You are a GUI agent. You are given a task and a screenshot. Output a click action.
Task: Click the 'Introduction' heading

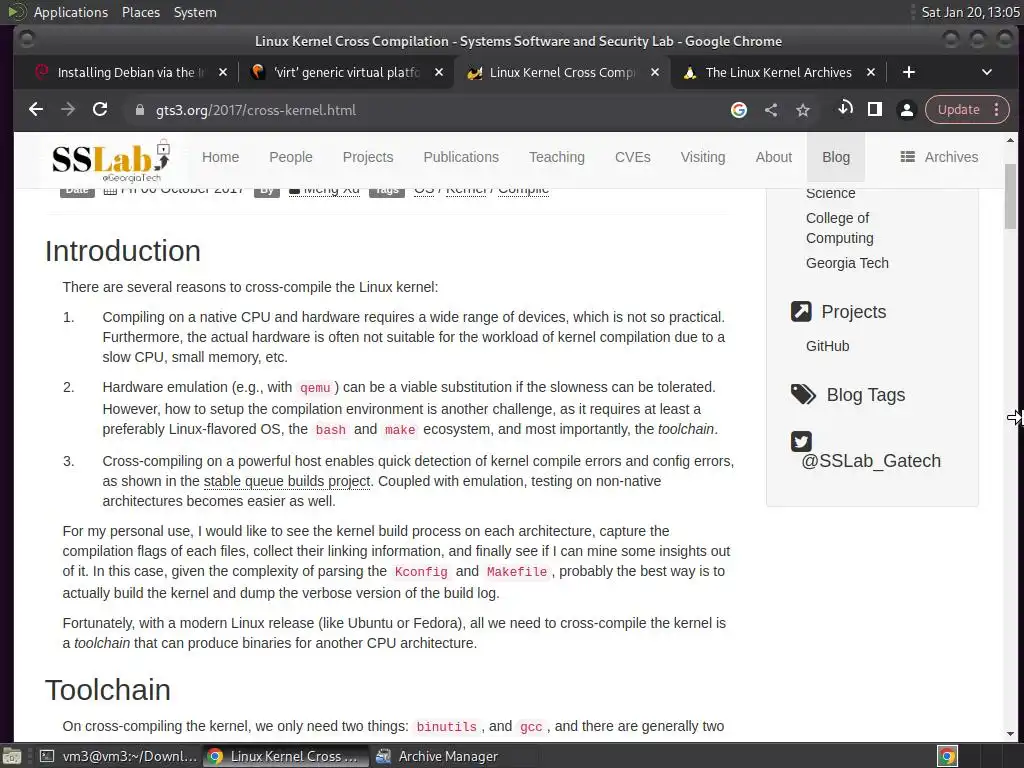pyautogui.click(x=123, y=251)
